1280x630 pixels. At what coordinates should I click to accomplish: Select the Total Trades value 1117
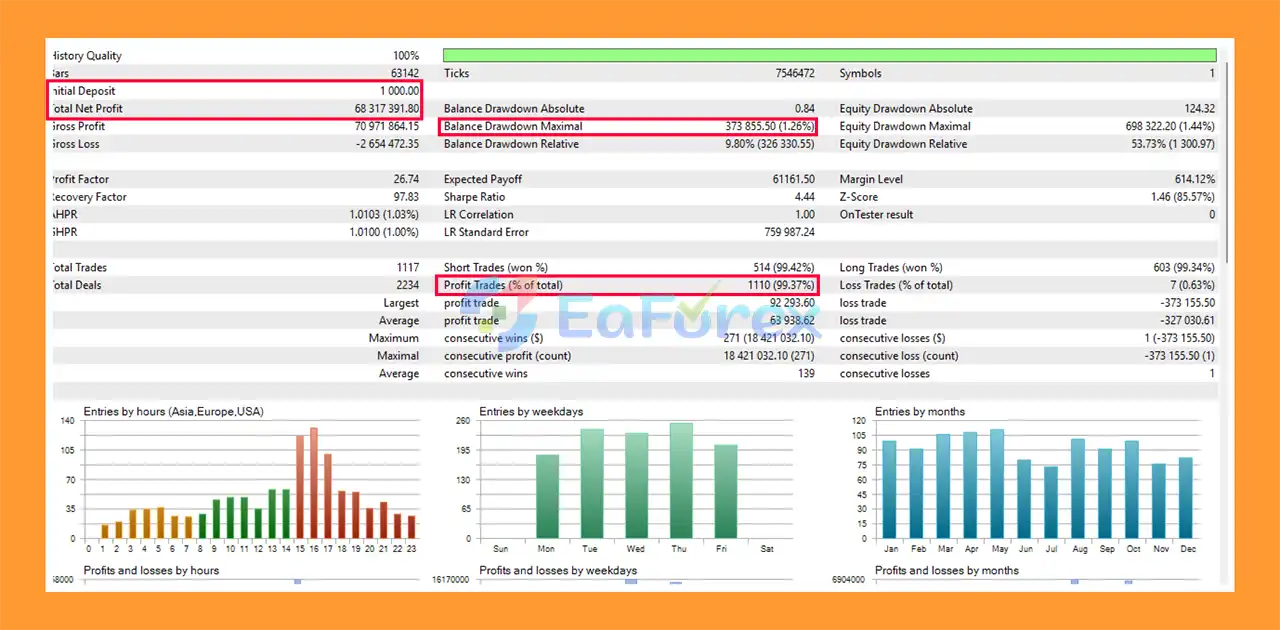[405, 268]
